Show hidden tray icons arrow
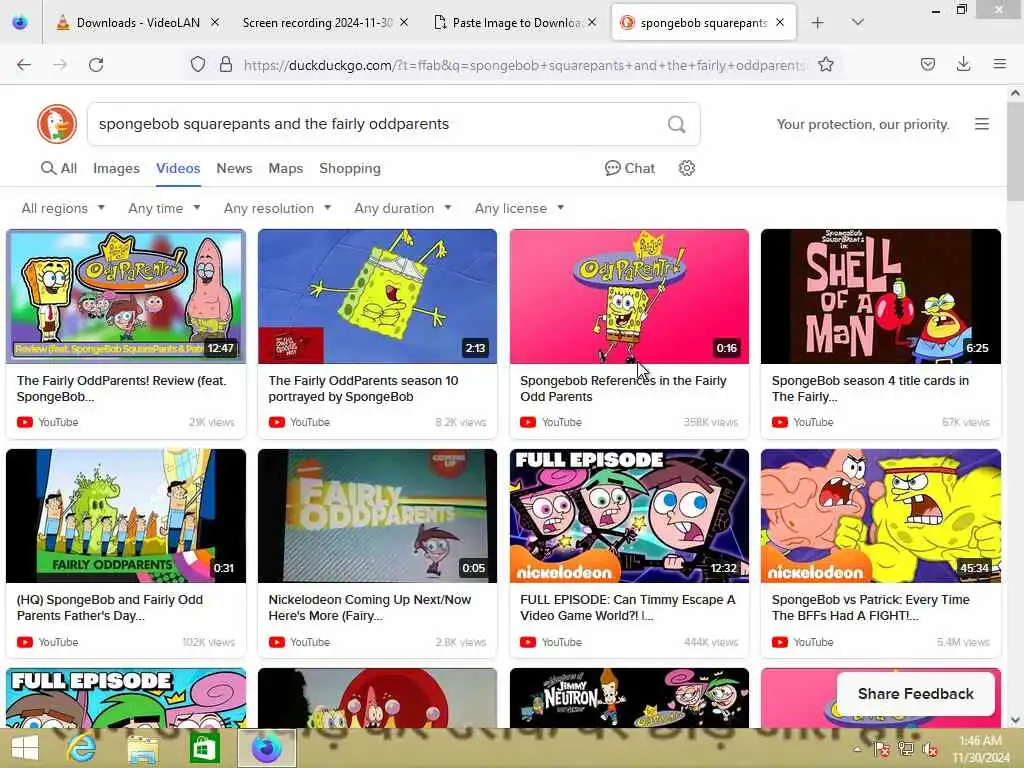Image resolution: width=1024 pixels, height=768 pixels. point(857,749)
